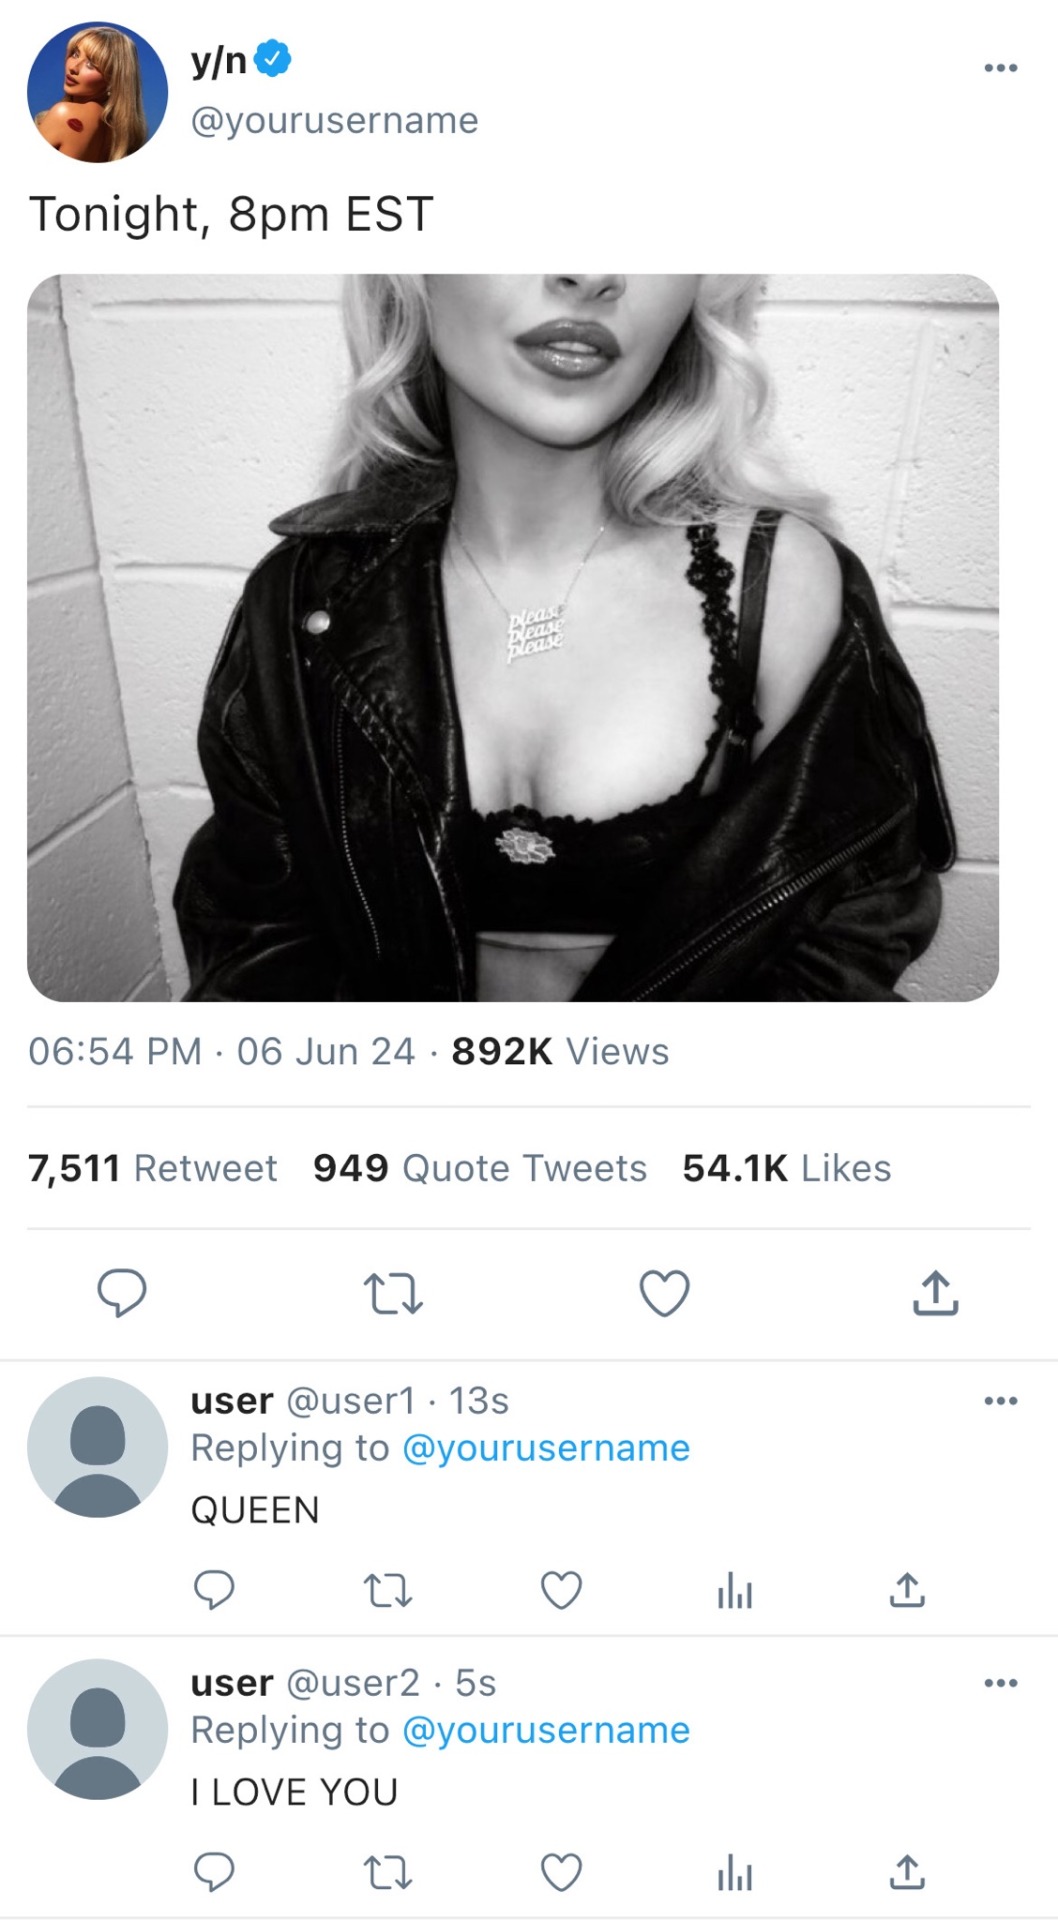Open more options on user2 reply
Viewport: 1058px width, 1920px height.
tap(1000, 1683)
